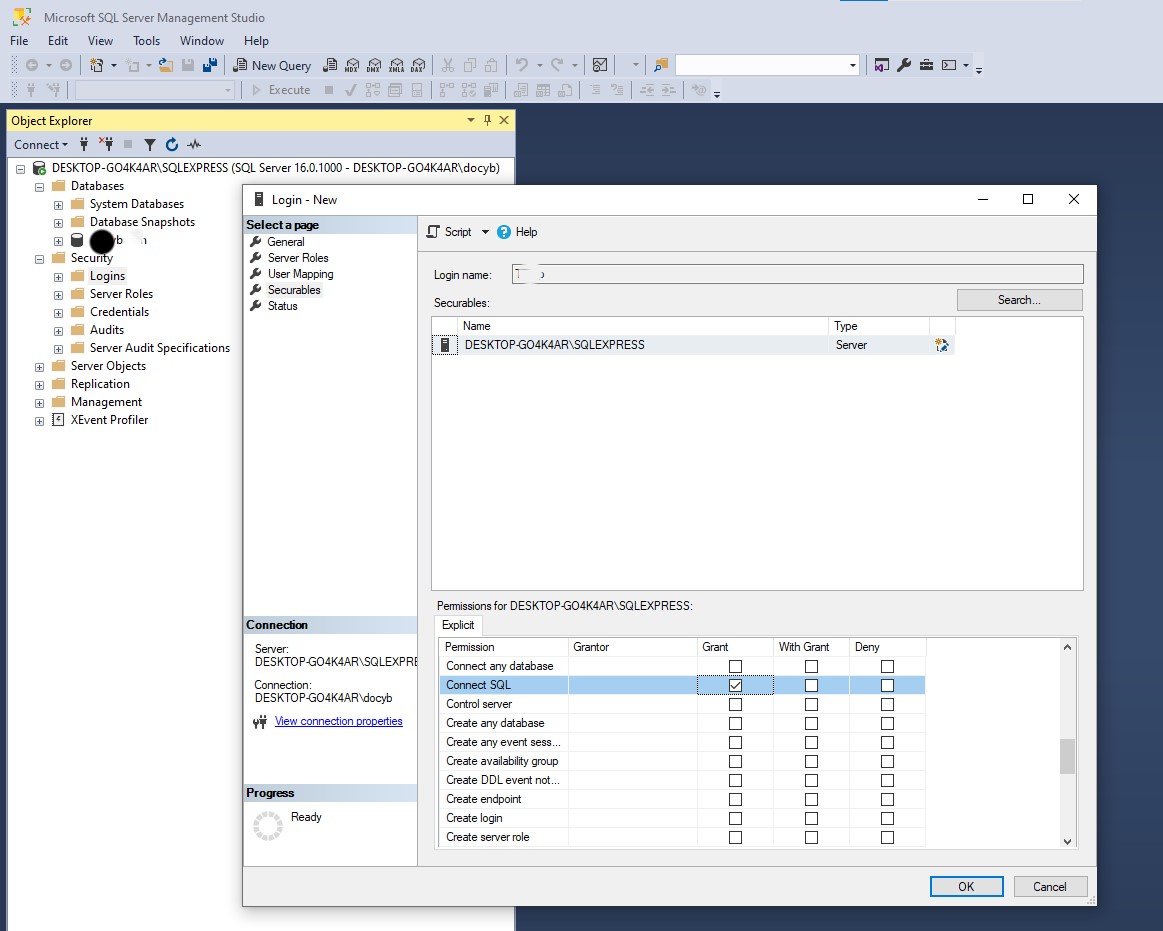This screenshot has width=1163, height=931.
Task: Enable Grant permission for Connect any database
Action: point(735,665)
